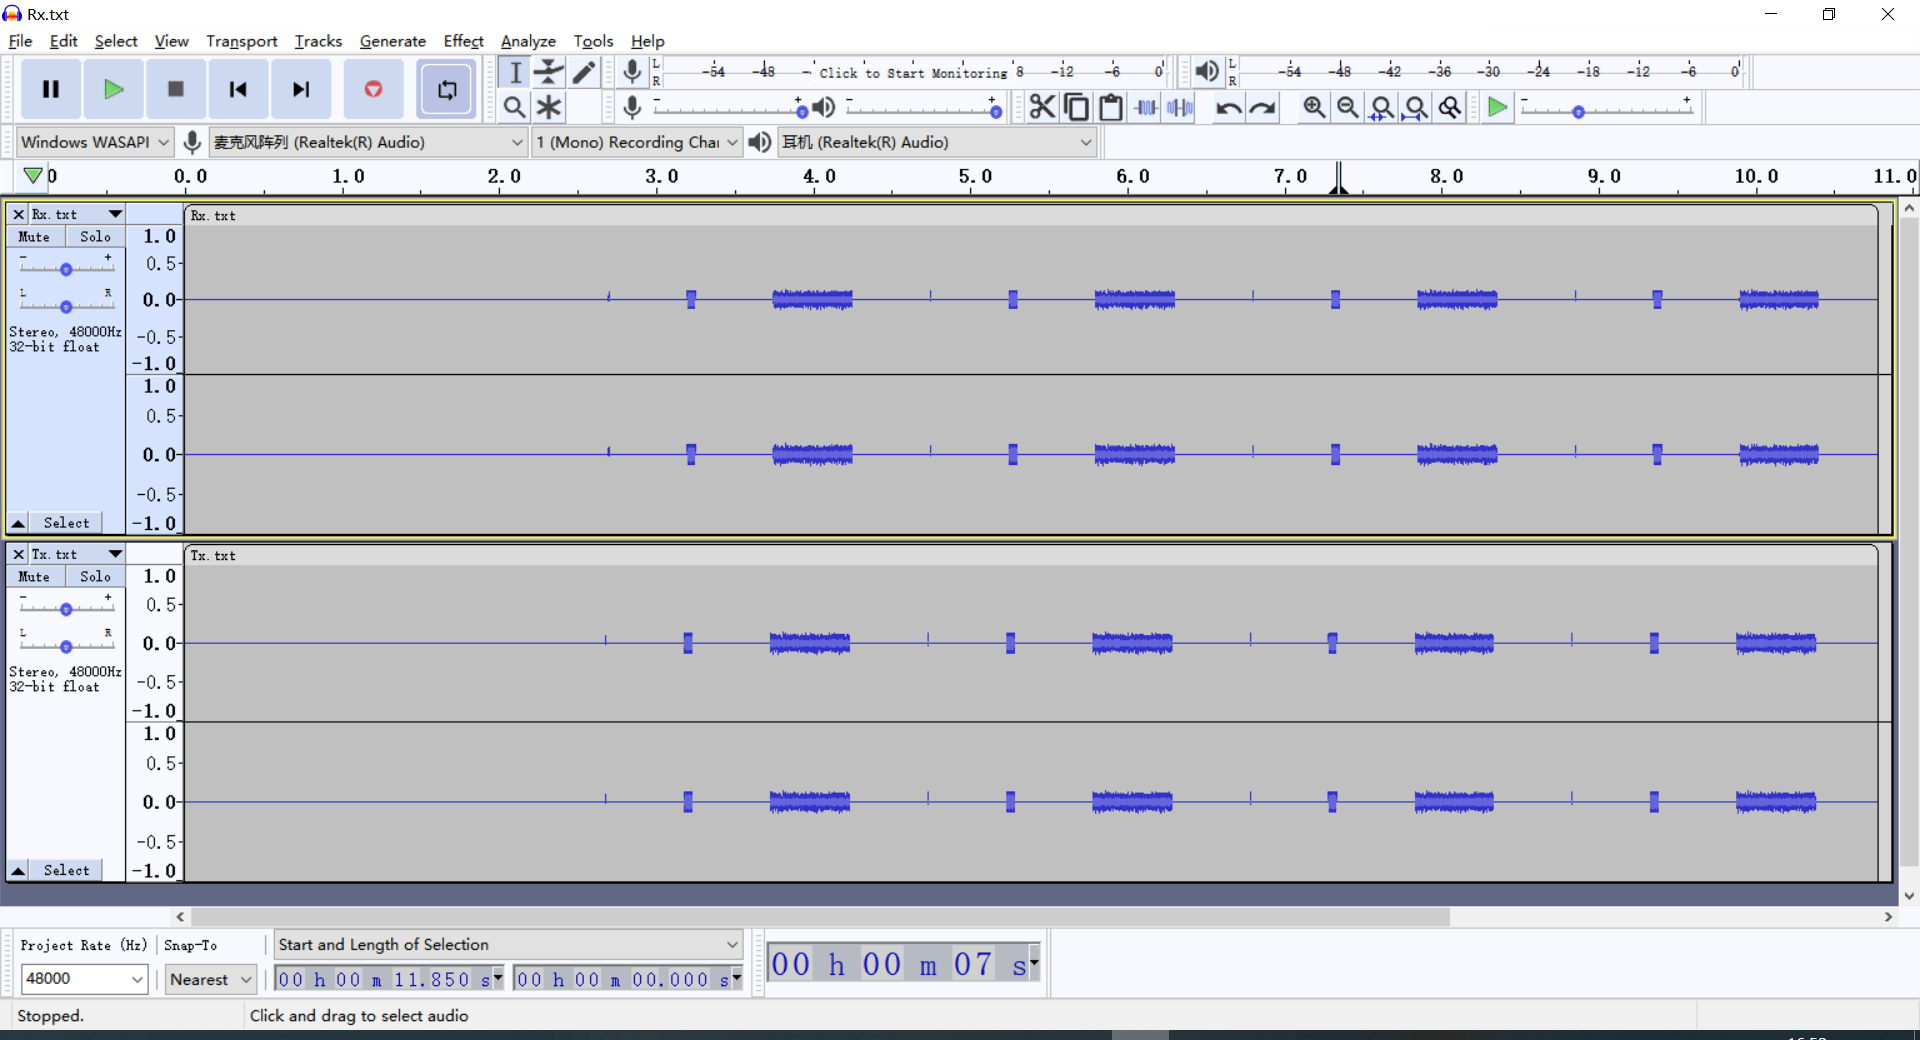The width and height of the screenshot is (1920, 1040).
Task: Mute the Rx.txt track
Action: click(x=34, y=236)
